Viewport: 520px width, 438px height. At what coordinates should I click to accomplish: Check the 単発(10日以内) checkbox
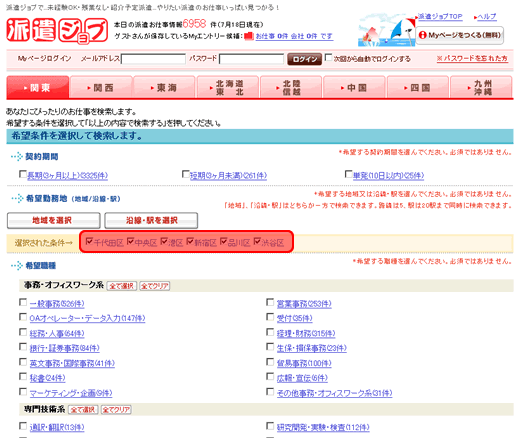[x=348, y=174]
